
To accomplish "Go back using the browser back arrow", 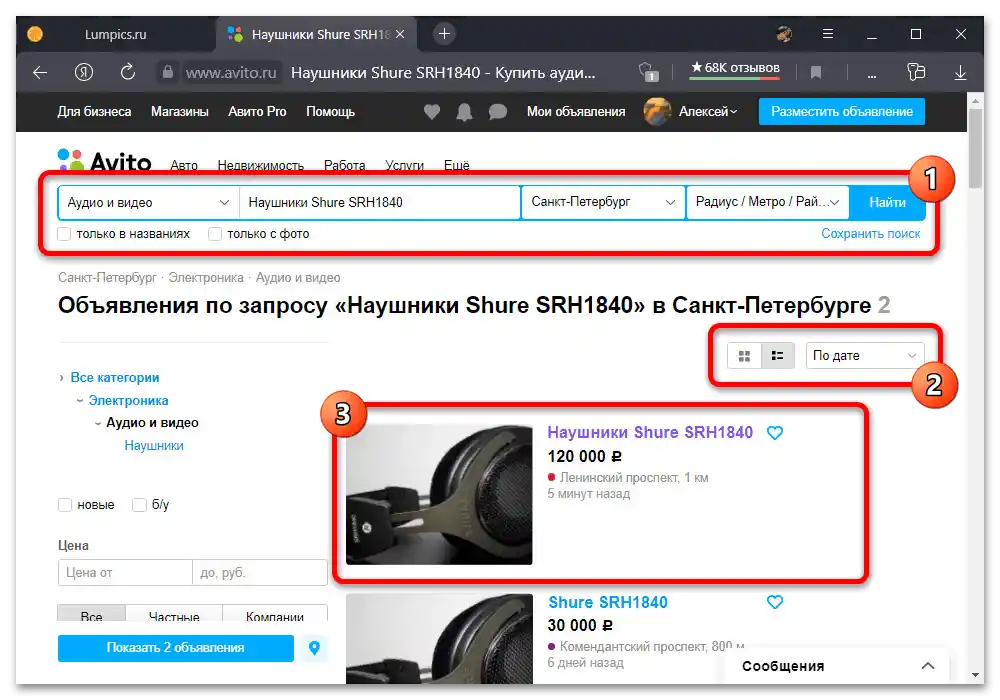I will coord(40,73).
